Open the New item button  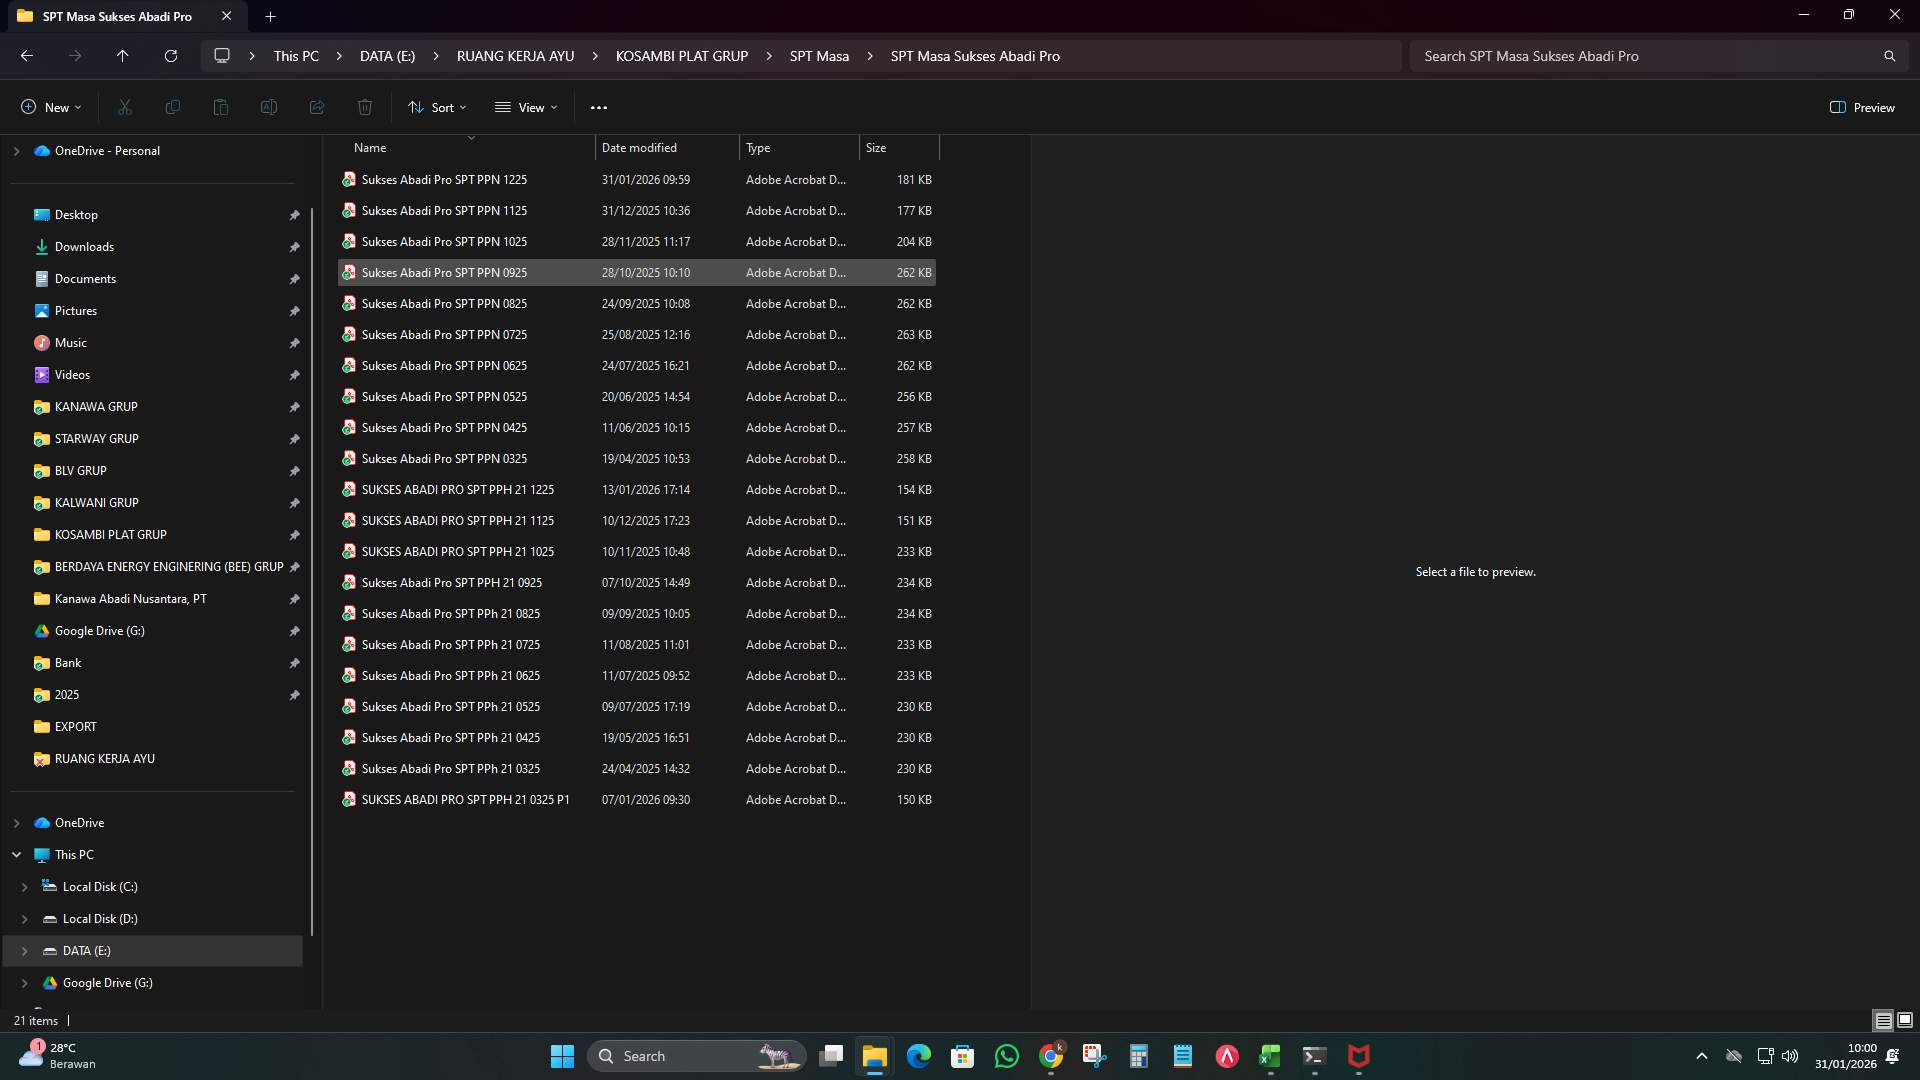point(50,107)
